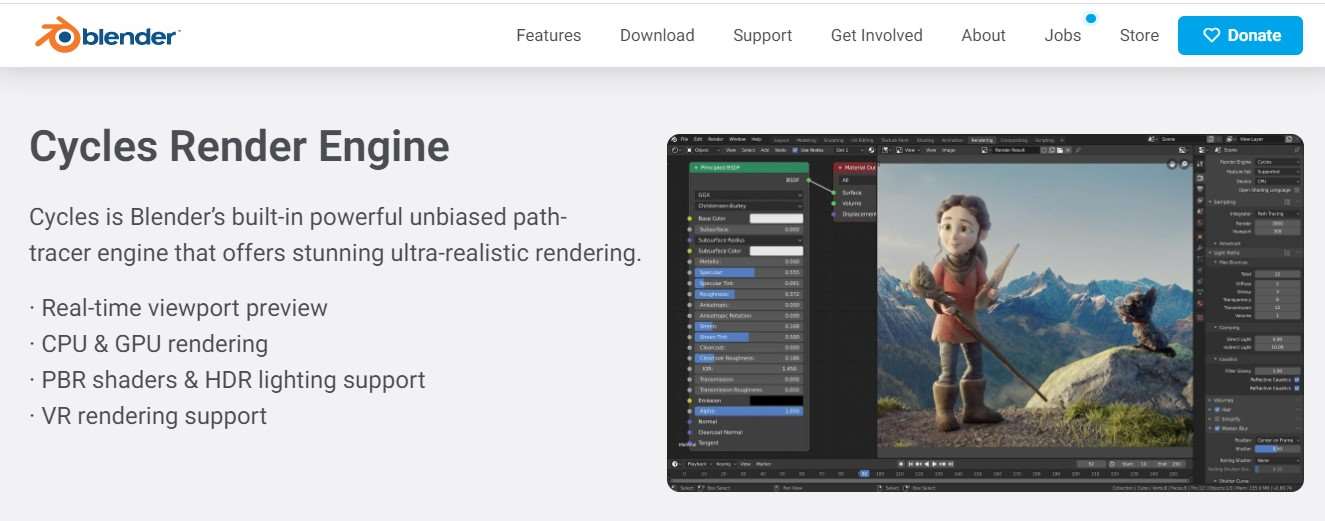Open the Integrator Path Tracing dropdown
Viewport: 1325px width, 521px height.
1277,215
